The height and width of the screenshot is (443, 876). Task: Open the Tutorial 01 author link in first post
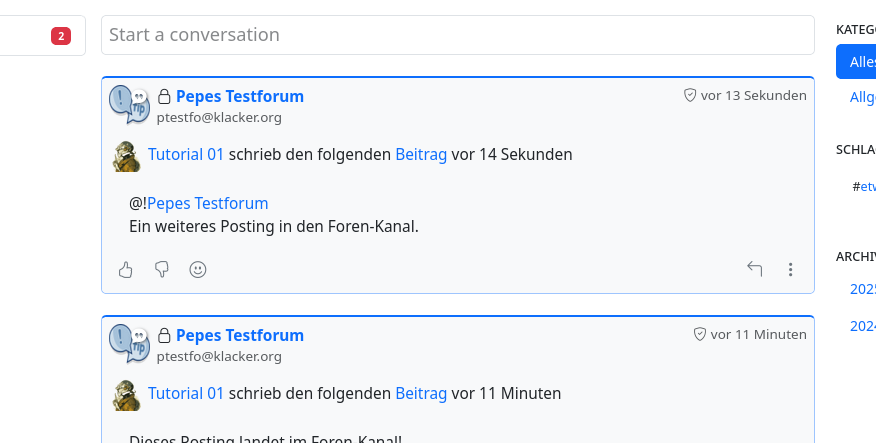click(x=186, y=155)
